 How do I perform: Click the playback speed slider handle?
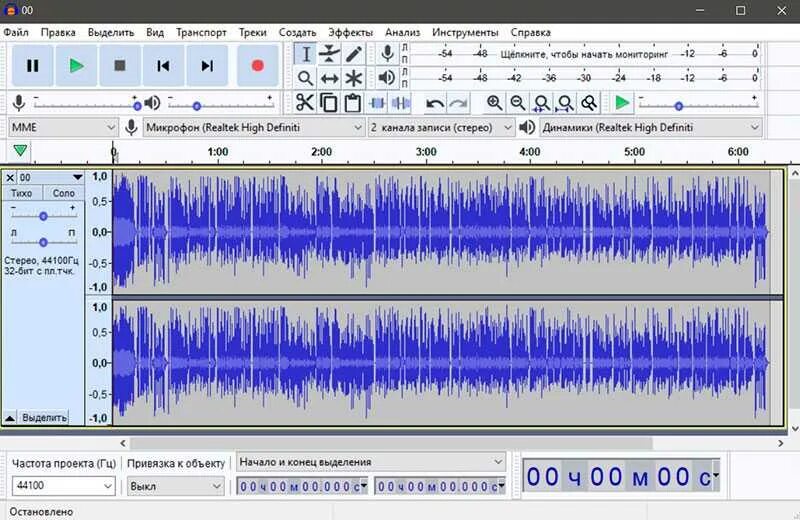pyautogui.click(x=679, y=106)
